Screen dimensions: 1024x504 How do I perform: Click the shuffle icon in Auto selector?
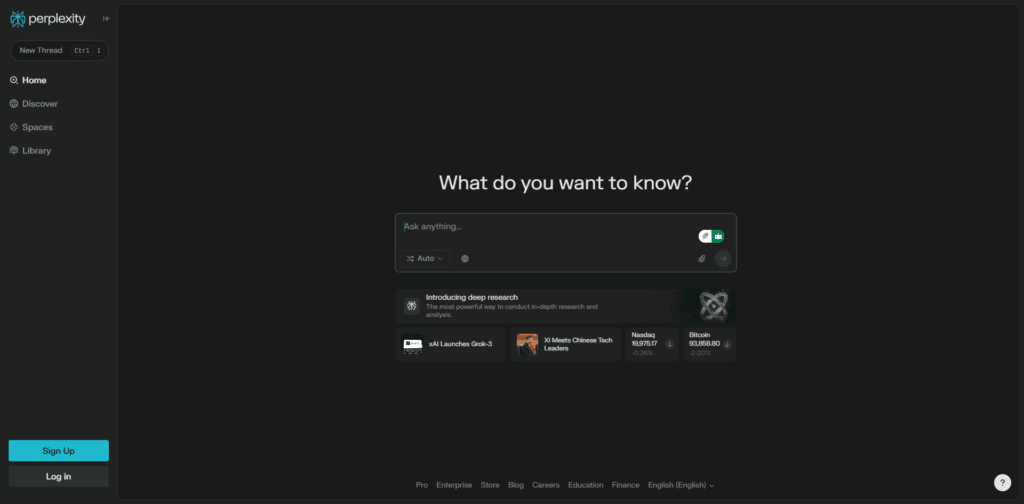point(410,259)
